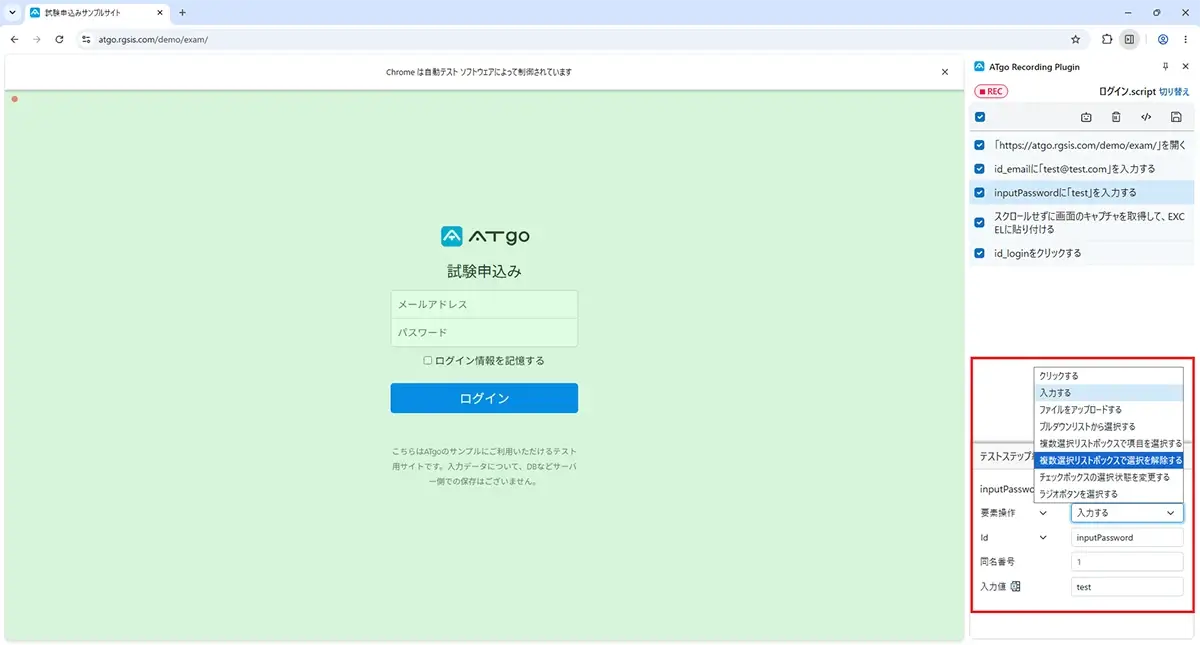Open the code view icon in plugin toolbar
Image resolution: width=1200 pixels, height=645 pixels.
coord(1146,117)
